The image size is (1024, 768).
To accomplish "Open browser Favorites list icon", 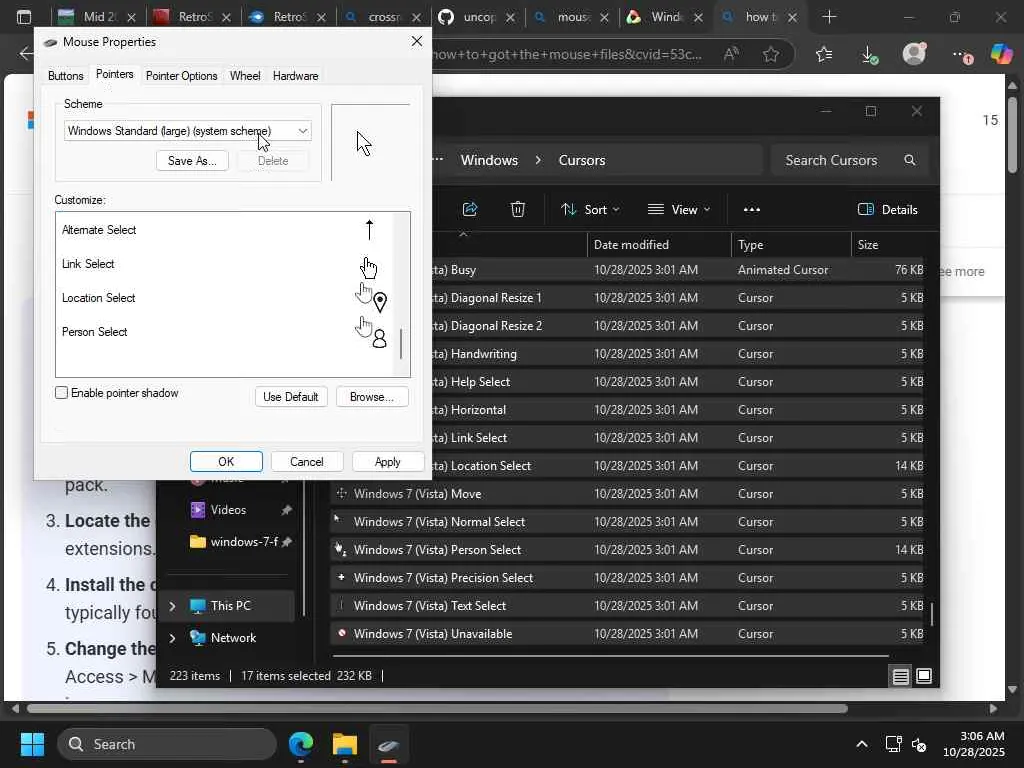I will 824,54.
